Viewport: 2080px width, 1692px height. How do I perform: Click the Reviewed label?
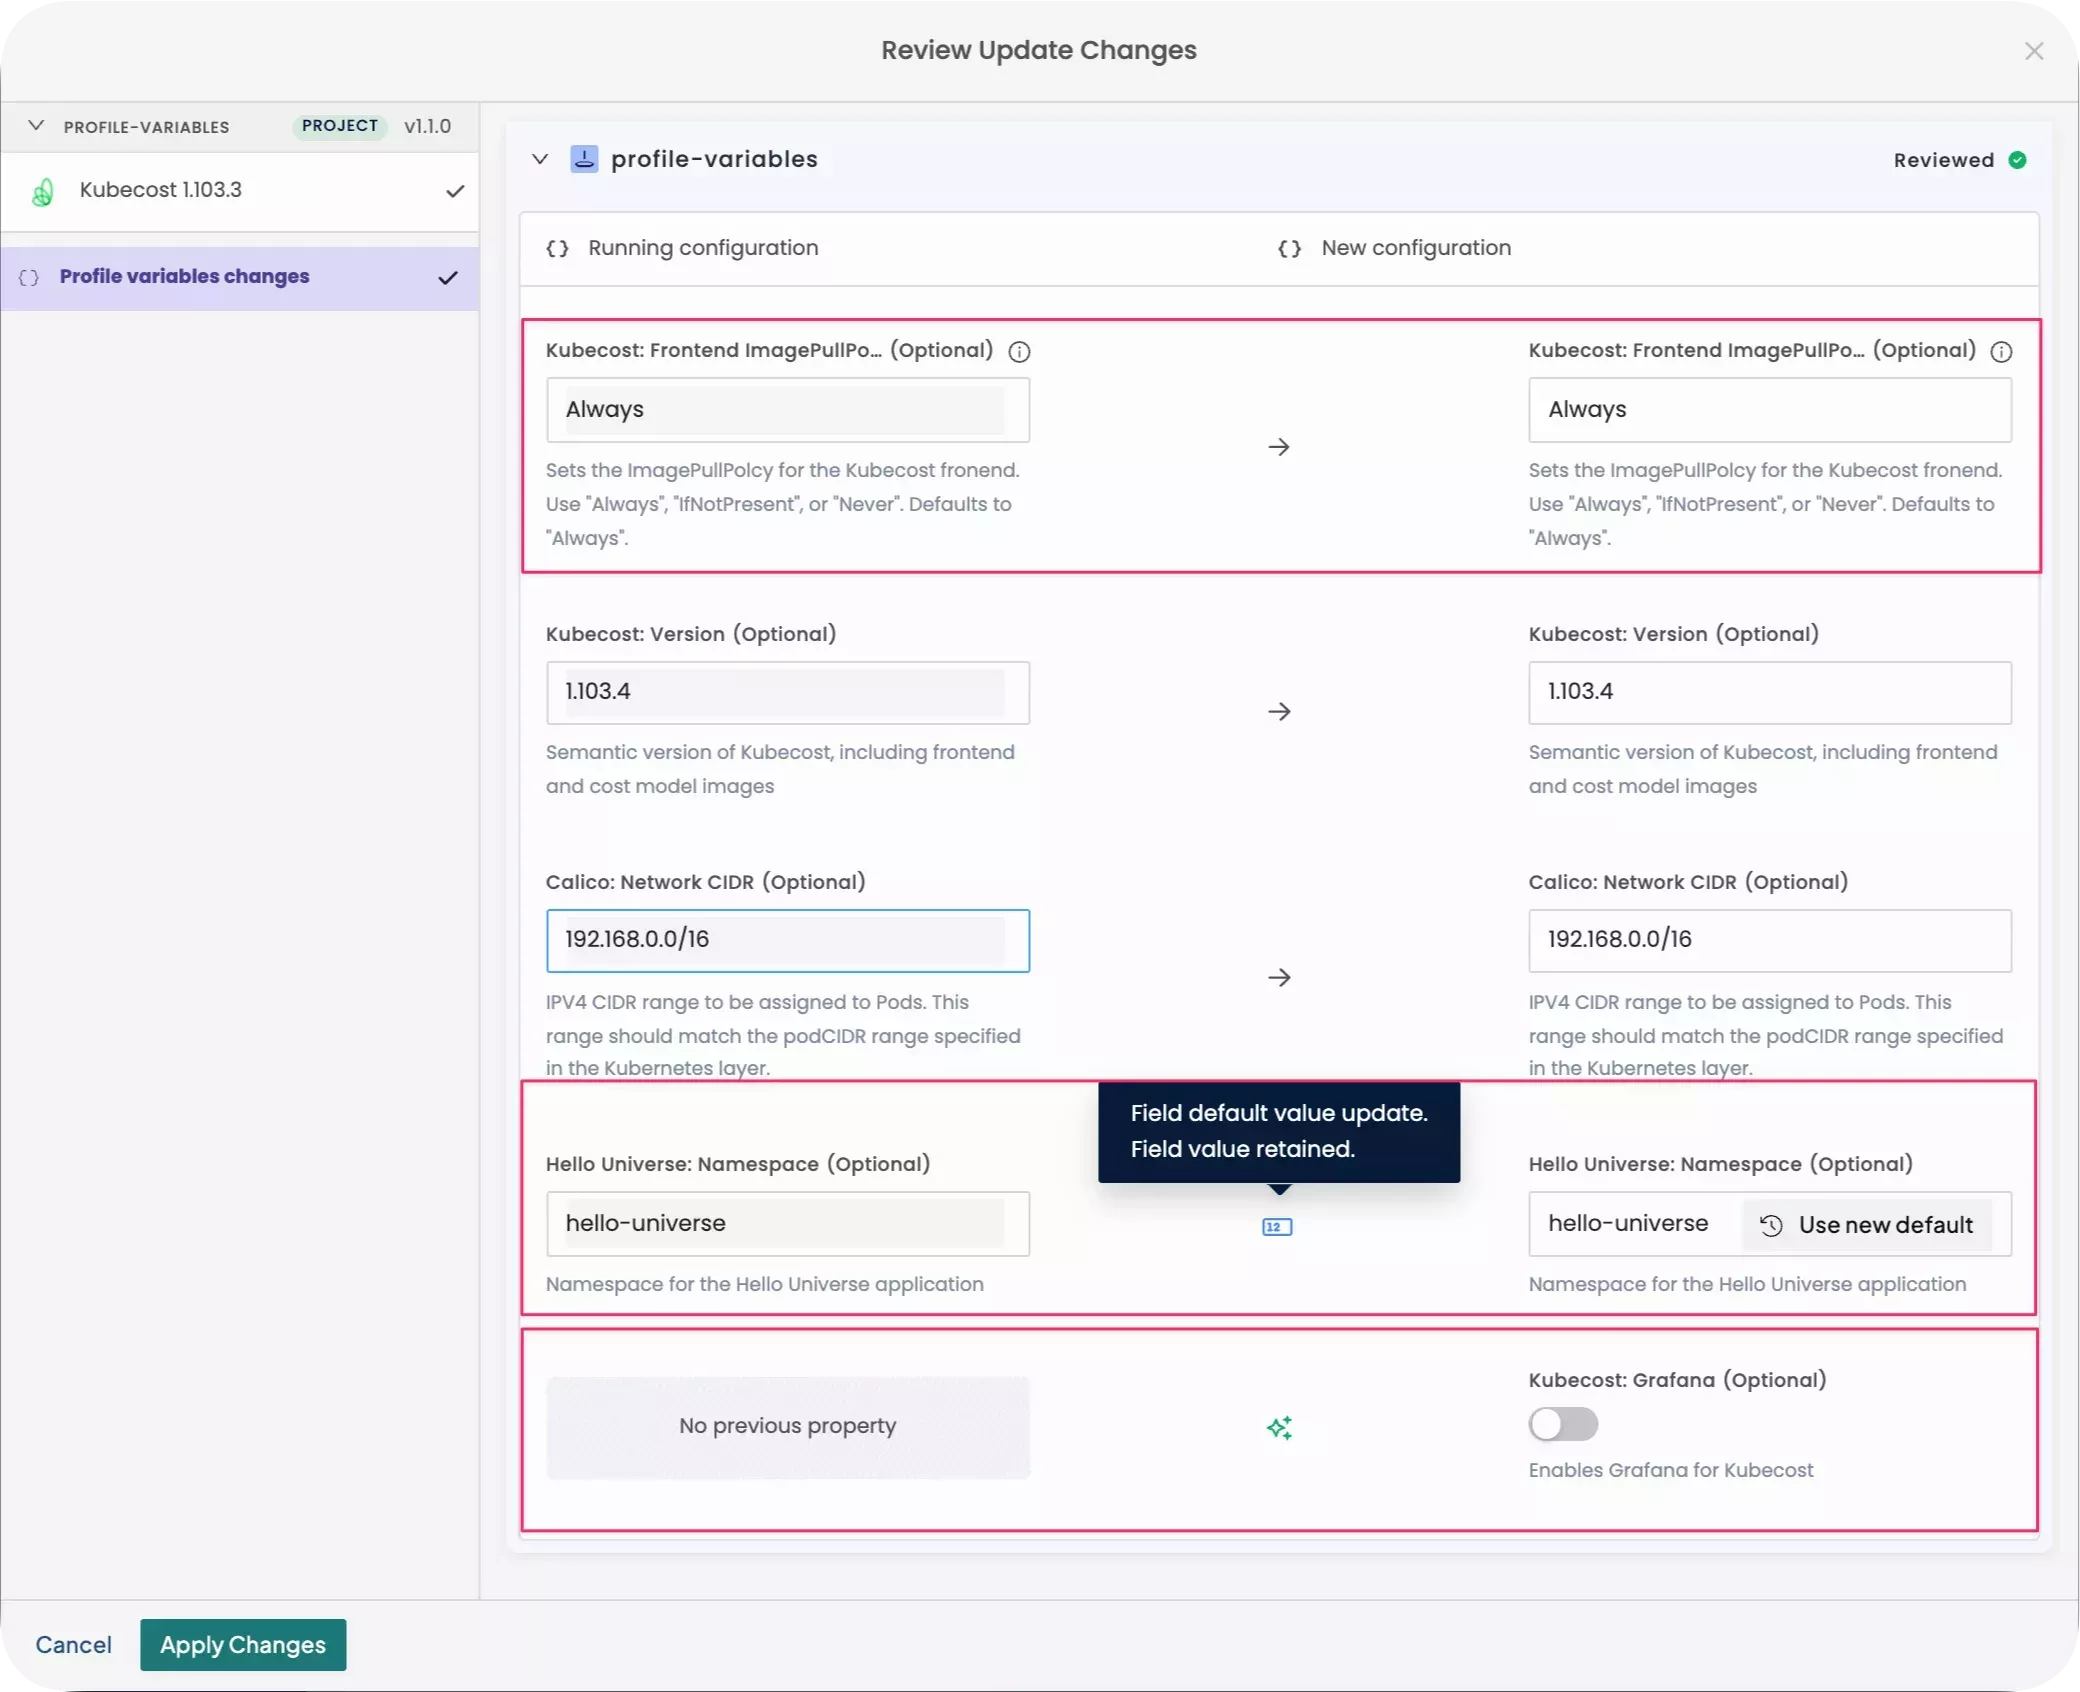pos(1943,160)
